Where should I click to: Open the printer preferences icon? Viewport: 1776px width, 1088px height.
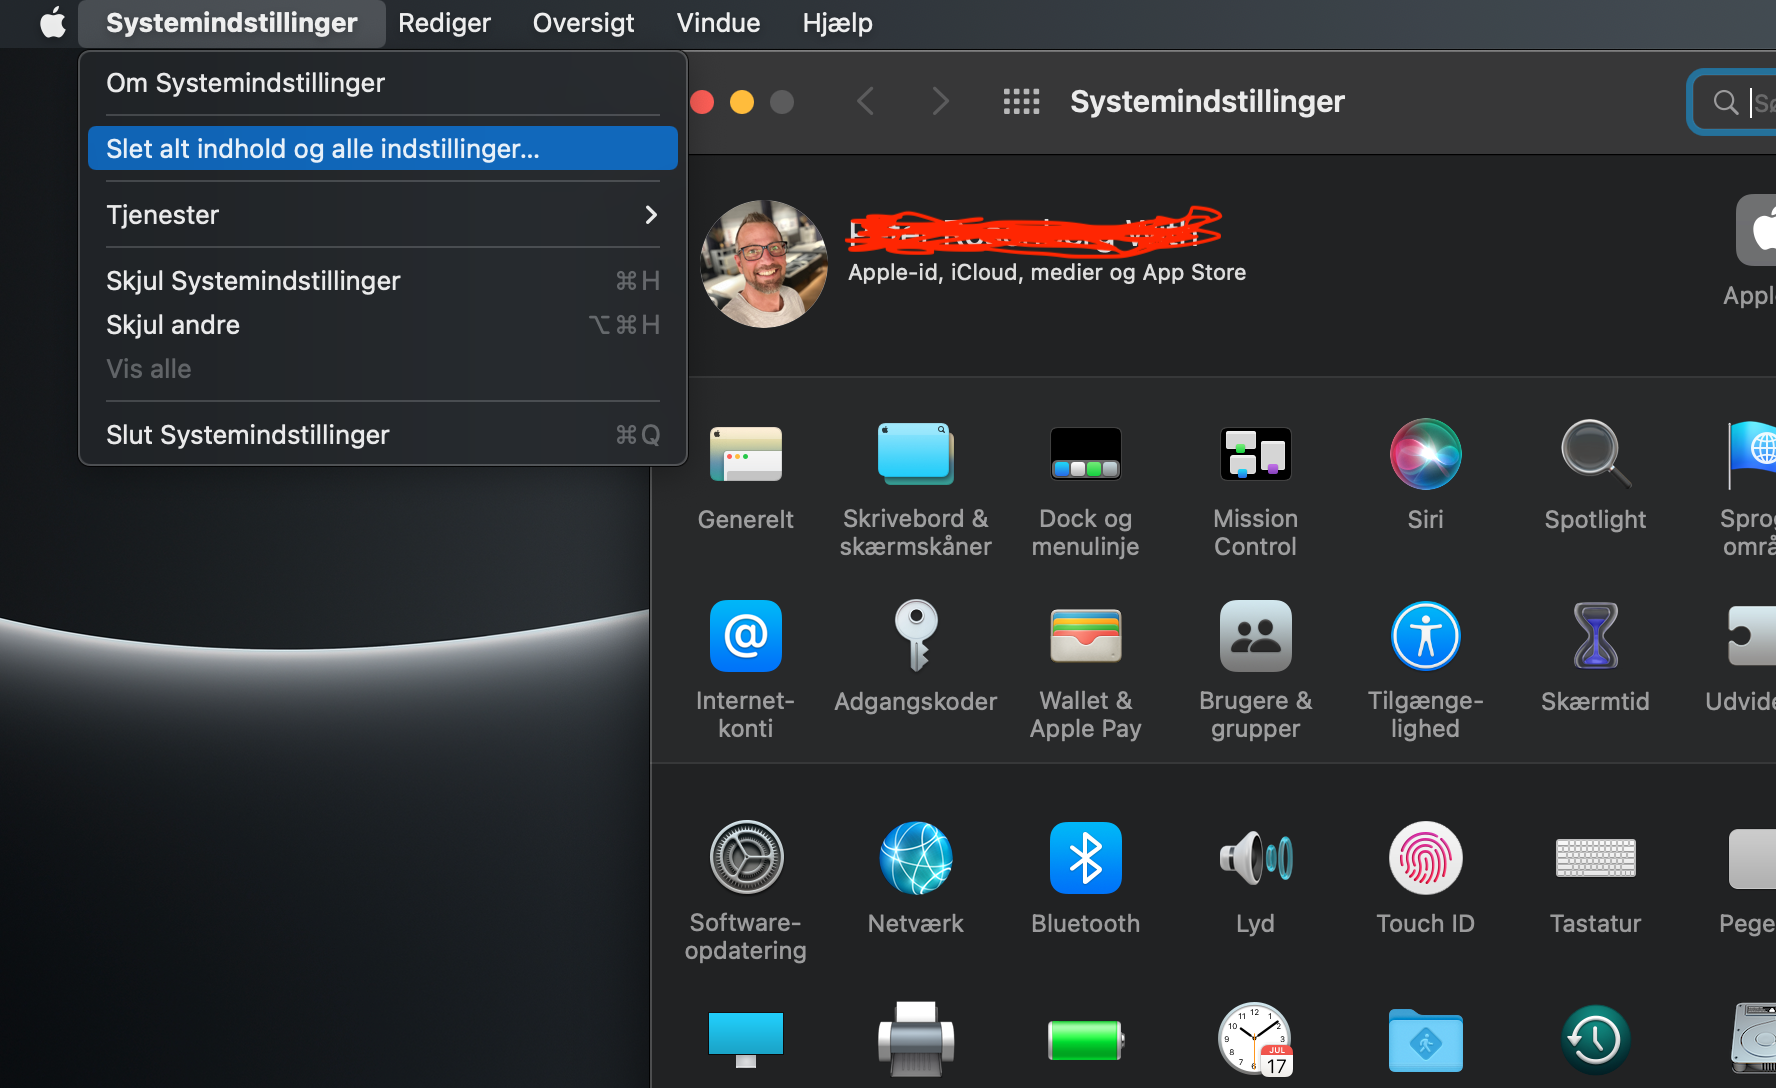click(x=915, y=1040)
